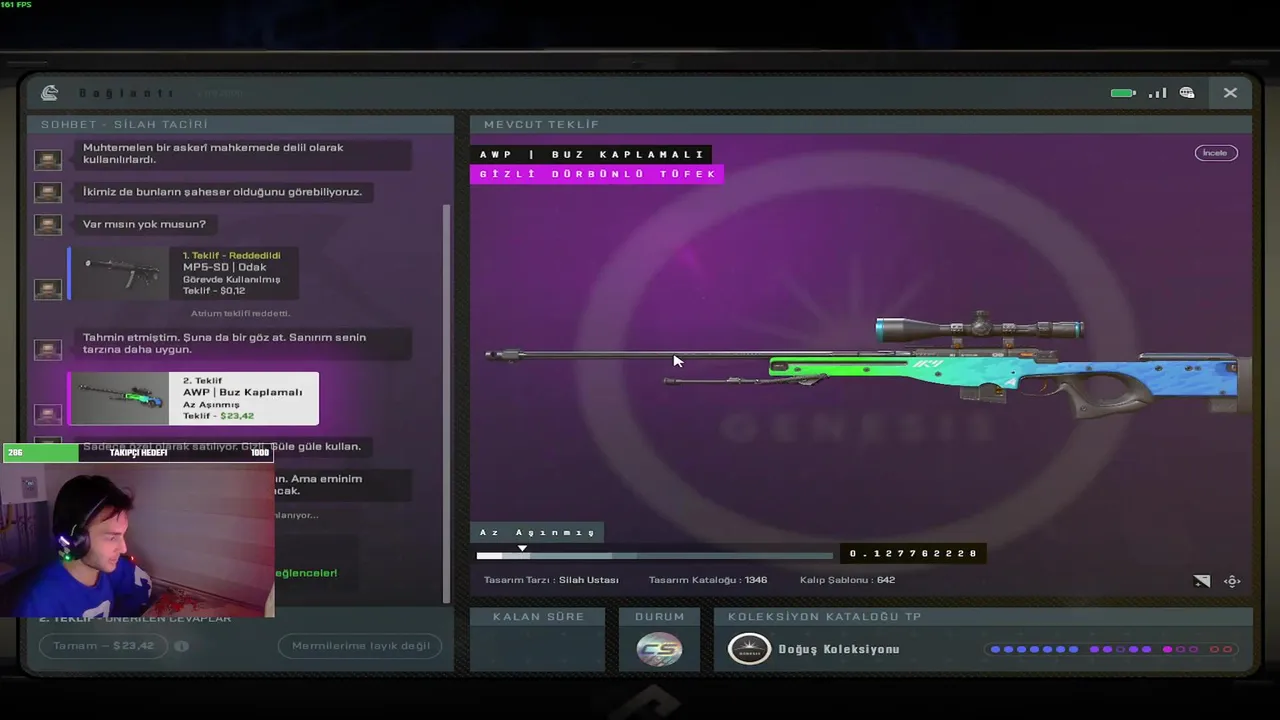Select the 1. Teklif MP5-SD Odak offer card
Image resolution: width=1280 pixels, height=720 pixels.
pyautogui.click(x=183, y=273)
